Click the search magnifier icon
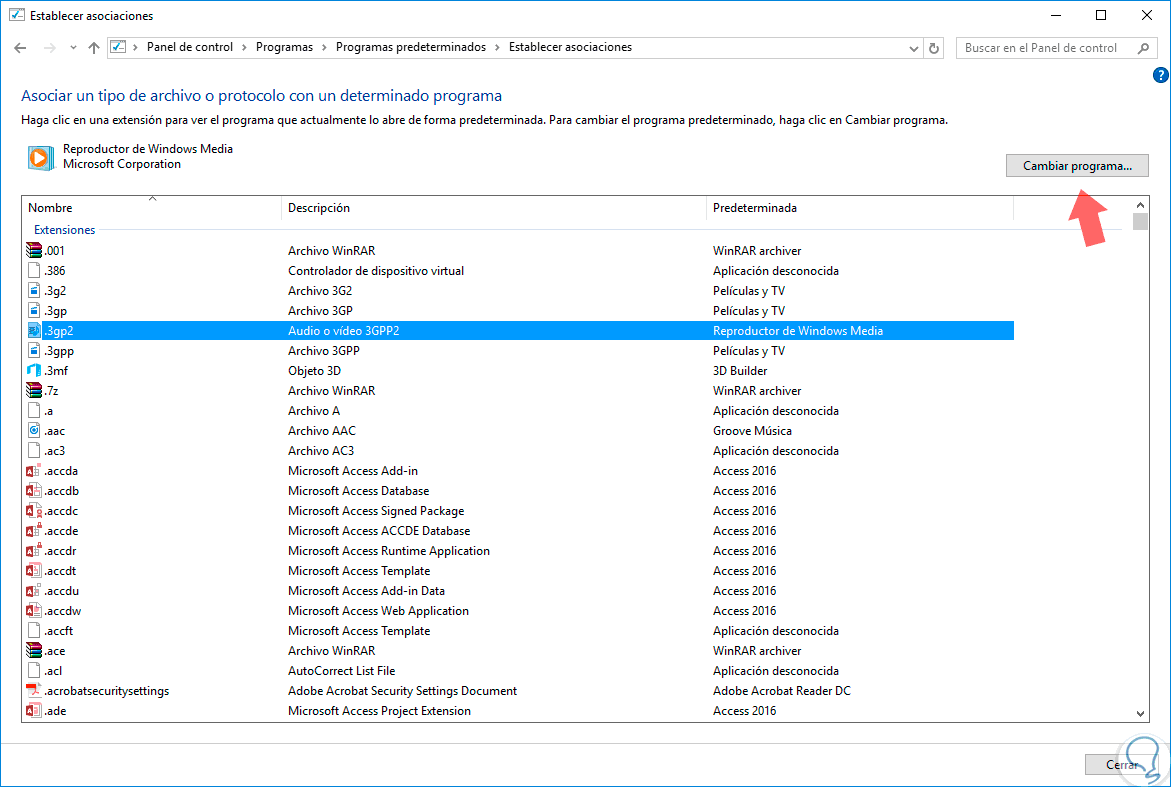The width and height of the screenshot is (1171, 787). click(x=1143, y=48)
